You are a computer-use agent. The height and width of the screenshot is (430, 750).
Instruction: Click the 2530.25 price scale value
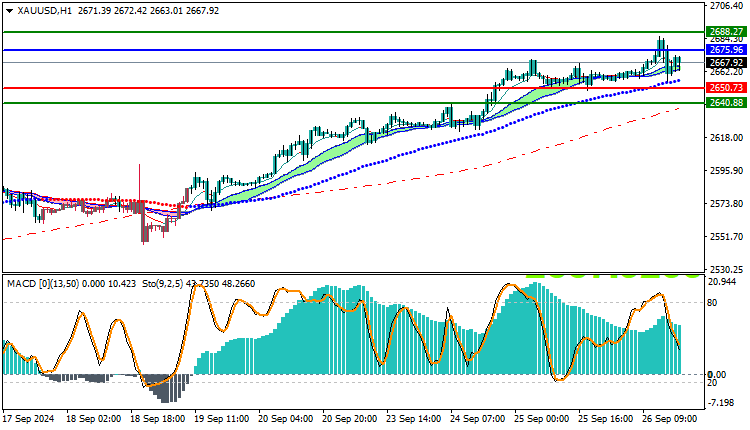coord(727,270)
